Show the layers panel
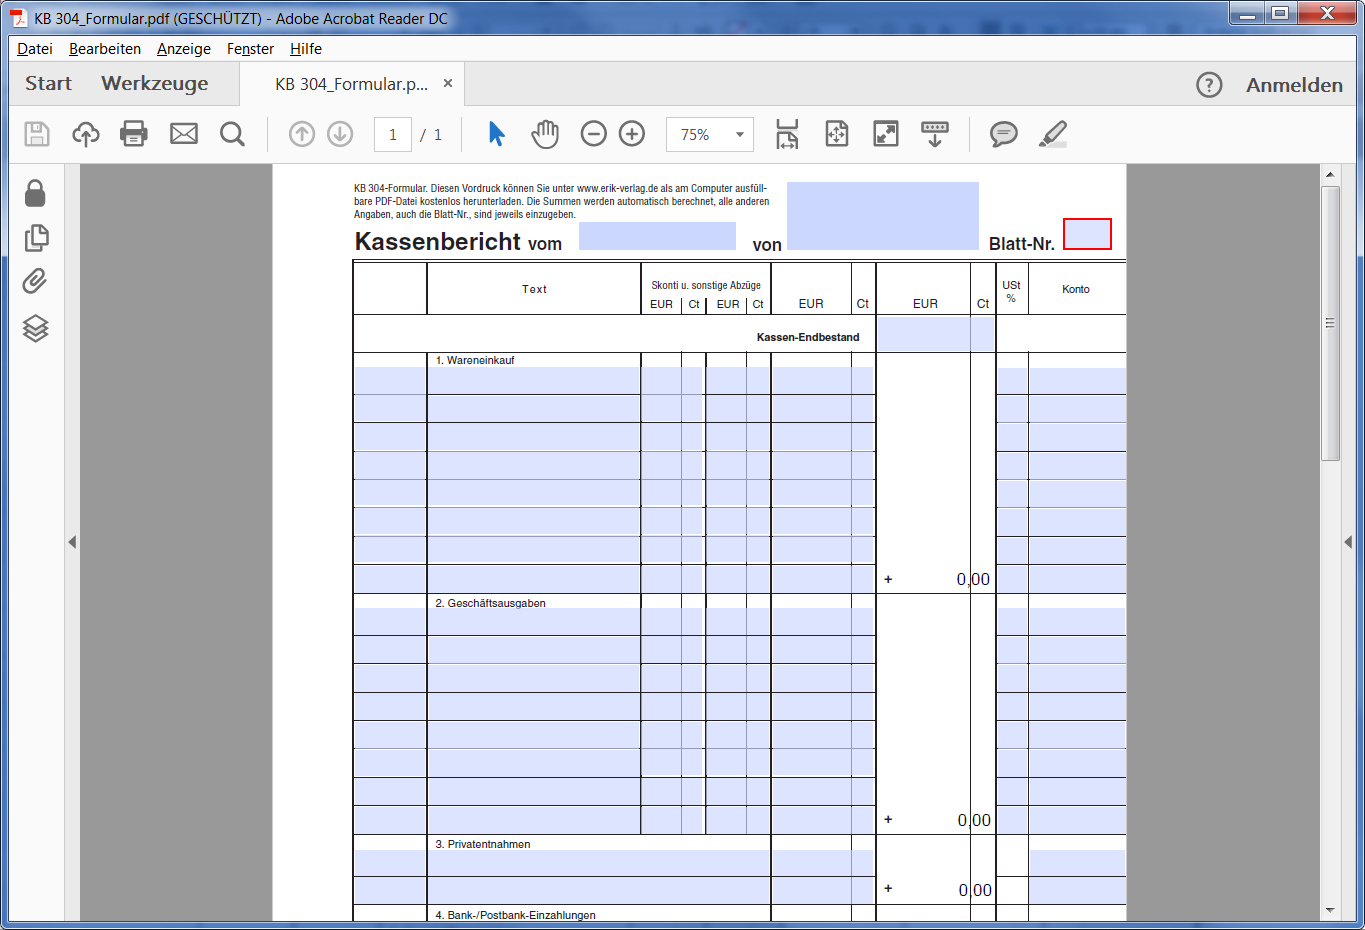 point(35,328)
